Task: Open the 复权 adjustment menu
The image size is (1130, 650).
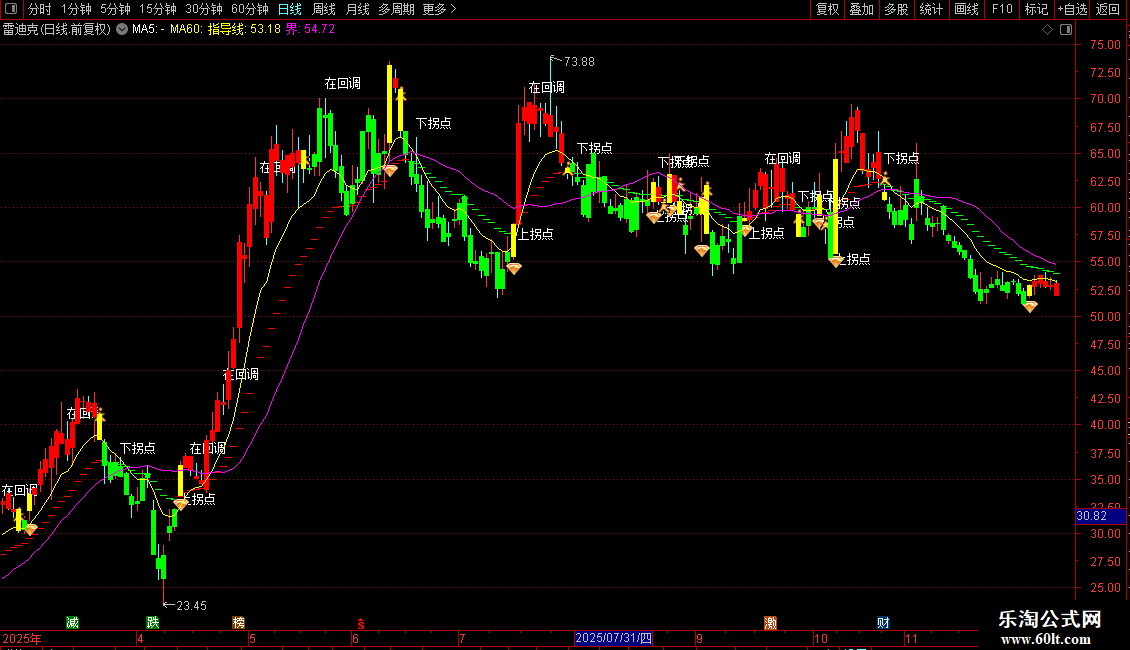Action: tap(827, 9)
